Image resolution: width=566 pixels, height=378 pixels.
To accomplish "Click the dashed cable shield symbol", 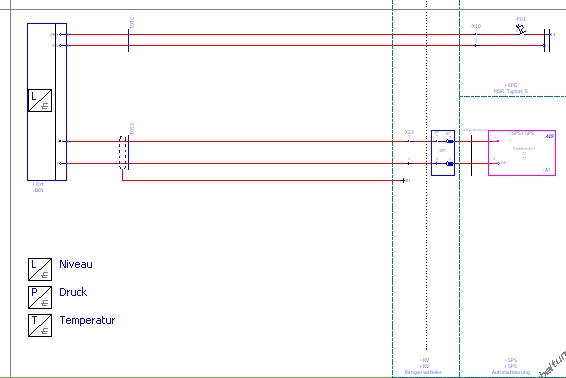I will coord(123,153).
